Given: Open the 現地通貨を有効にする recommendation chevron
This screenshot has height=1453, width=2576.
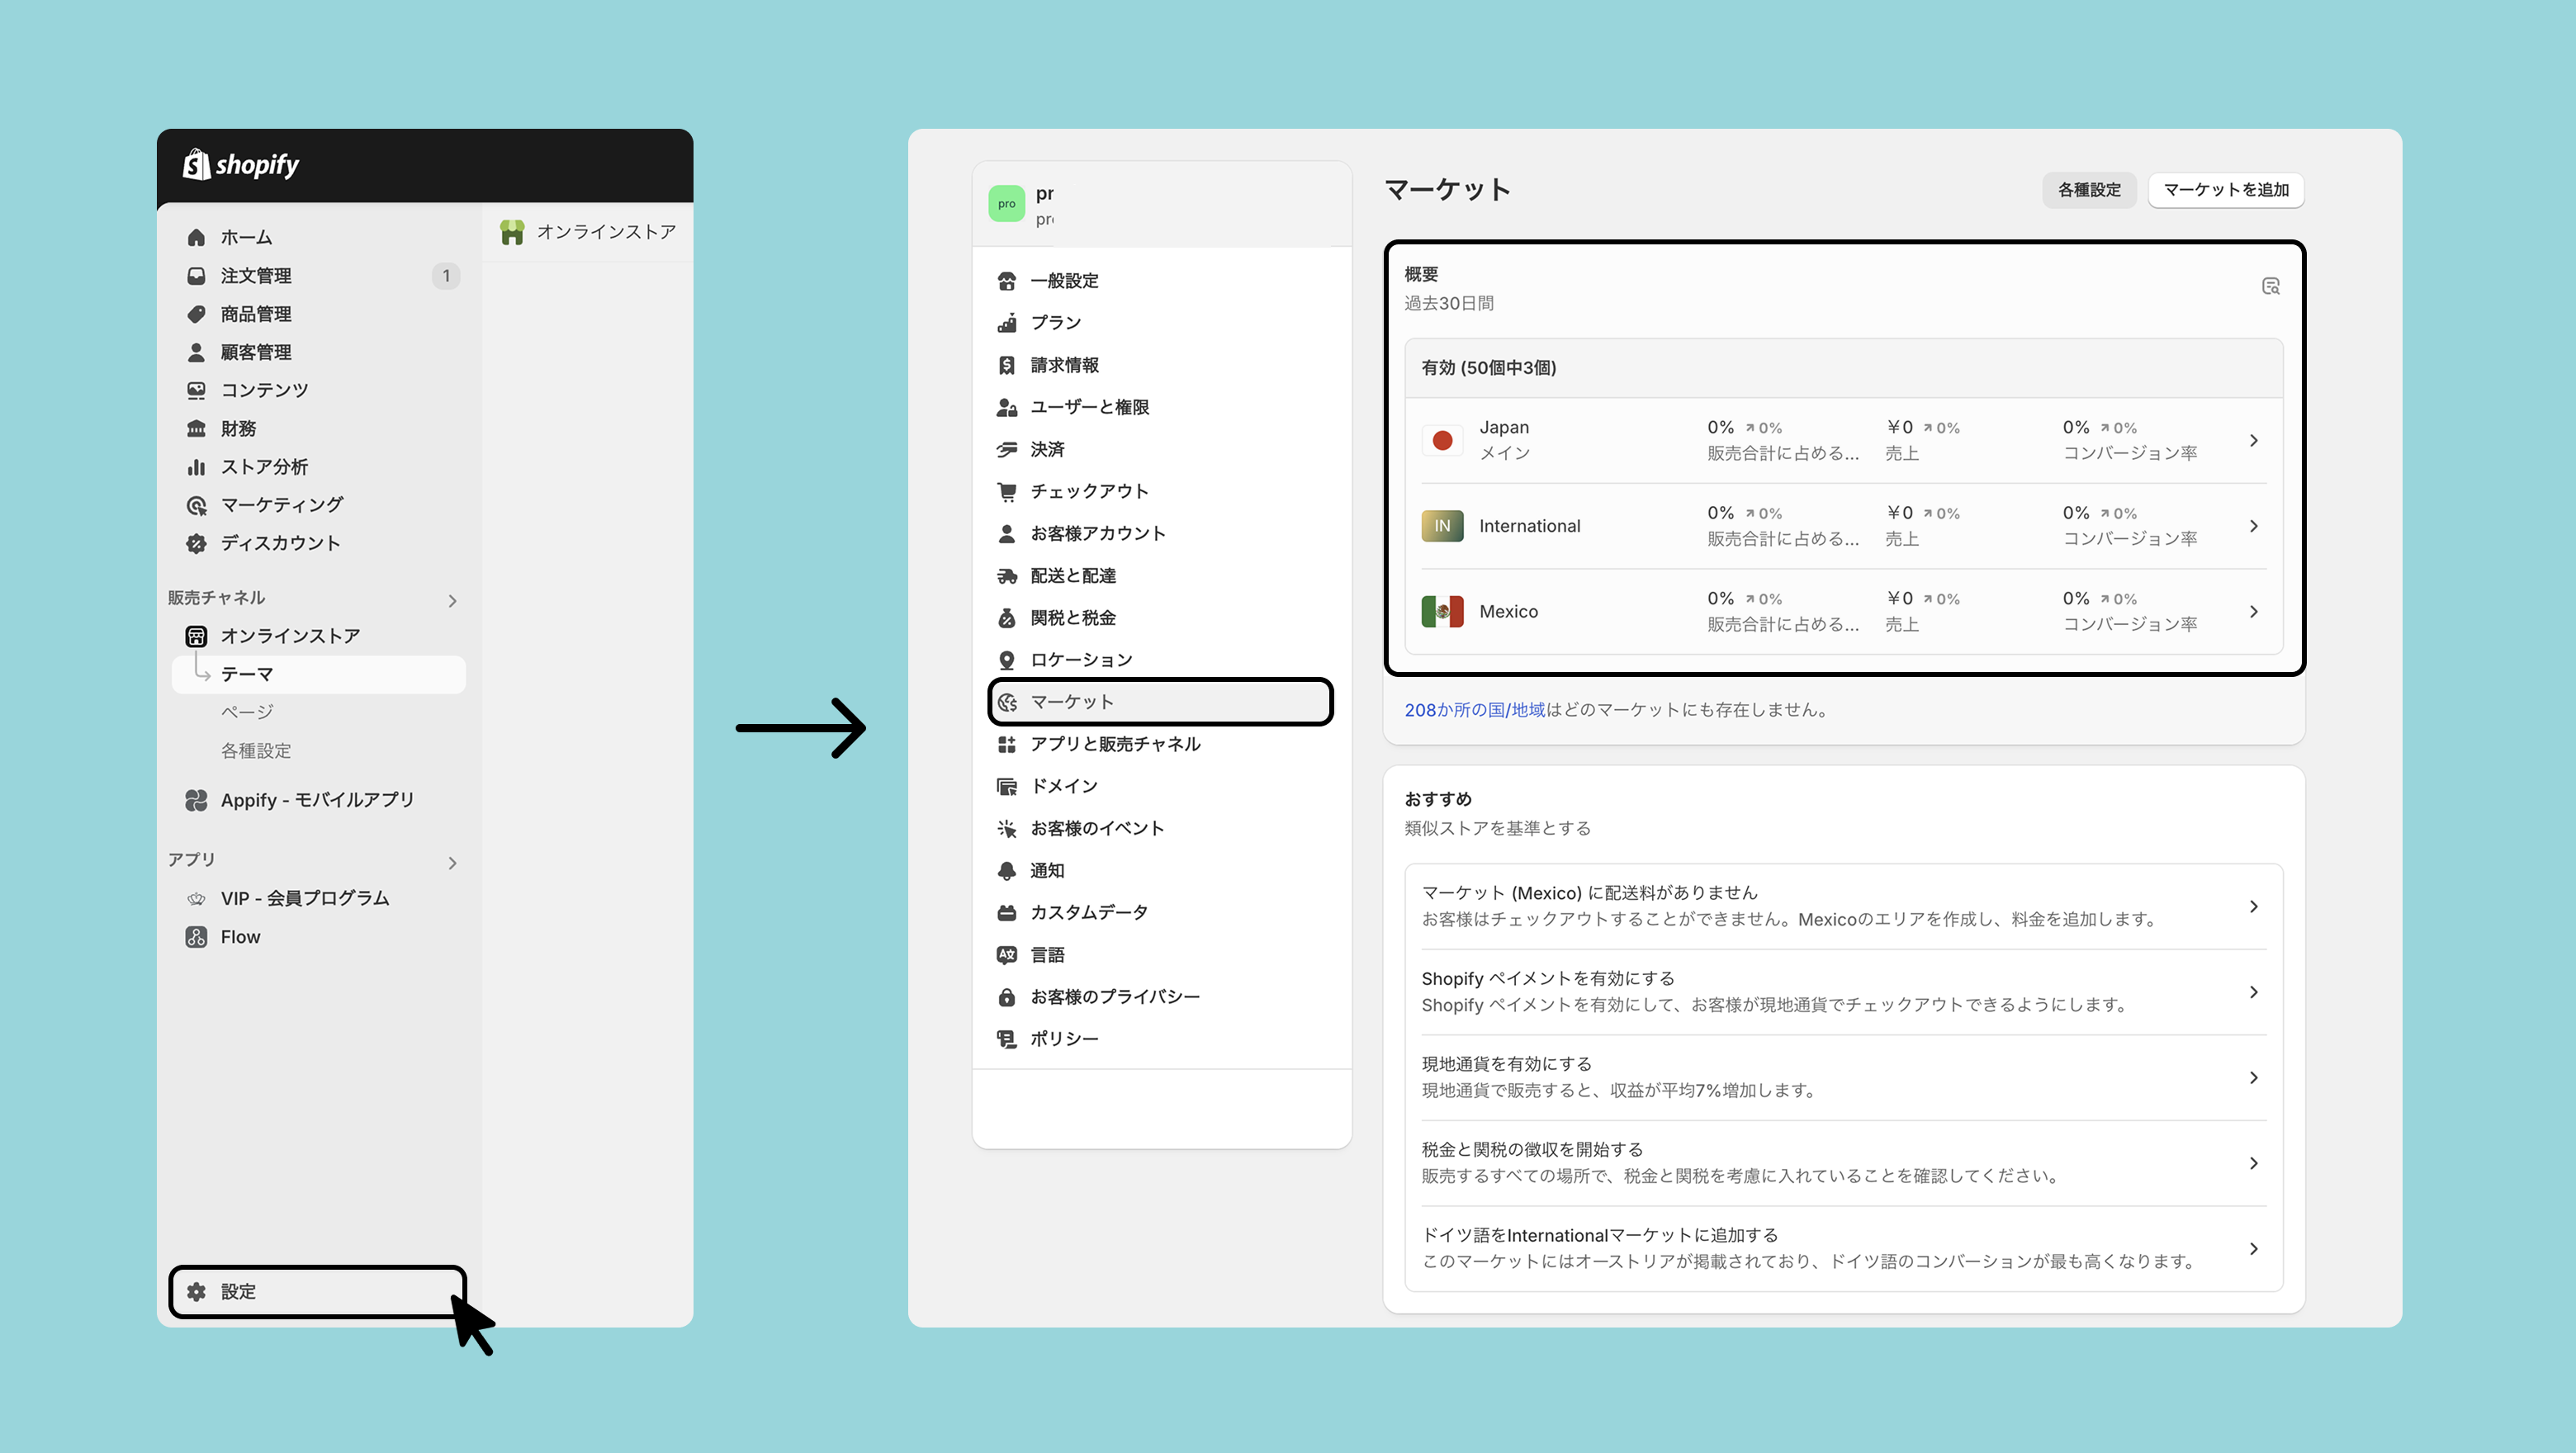Looking at the screenshot, I should coord(2253,1077).
